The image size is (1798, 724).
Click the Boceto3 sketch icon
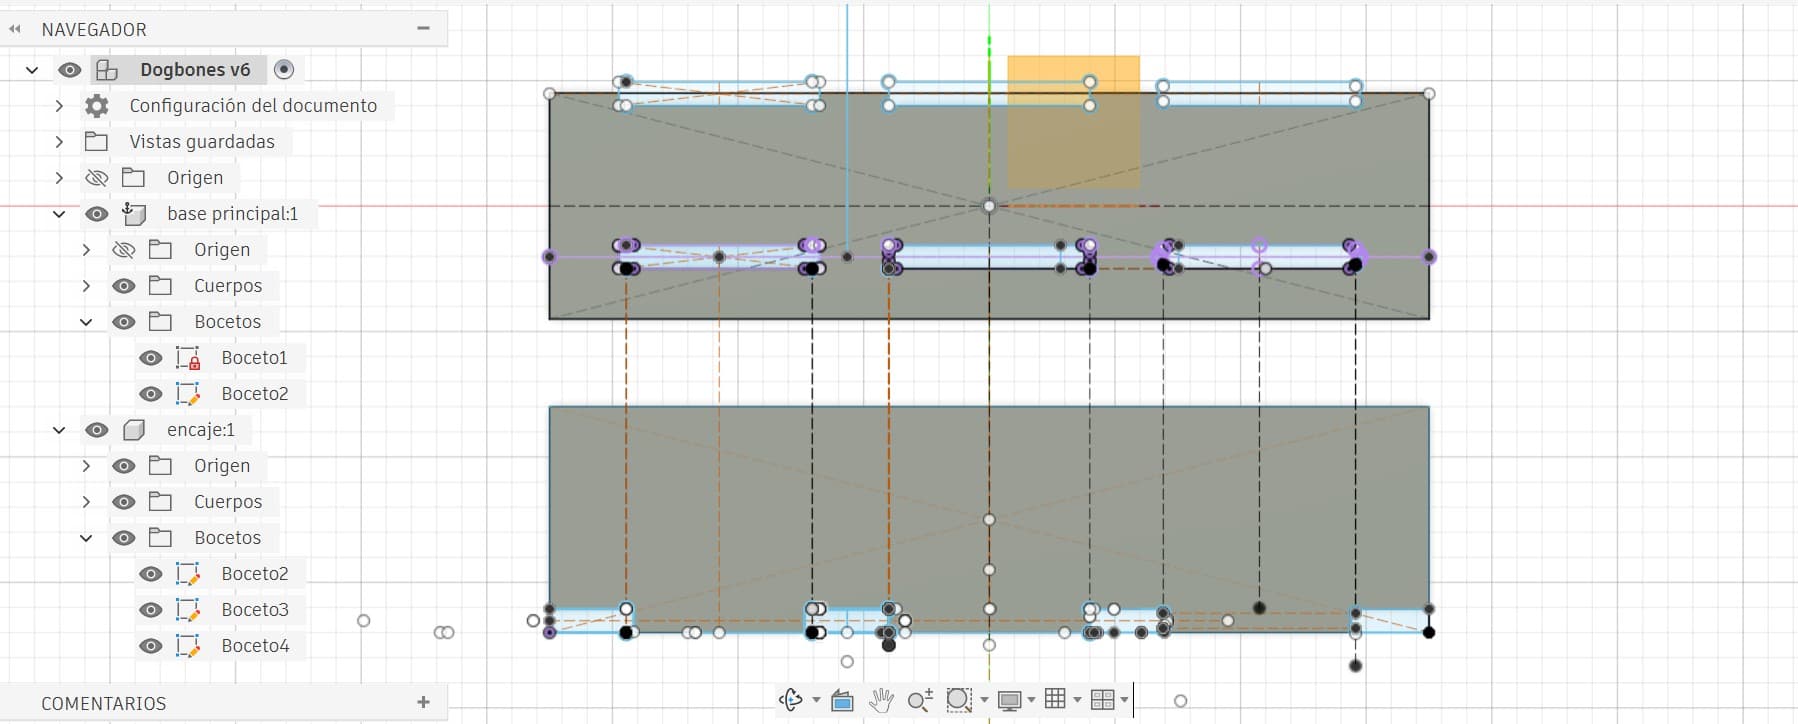coord(188,610)
